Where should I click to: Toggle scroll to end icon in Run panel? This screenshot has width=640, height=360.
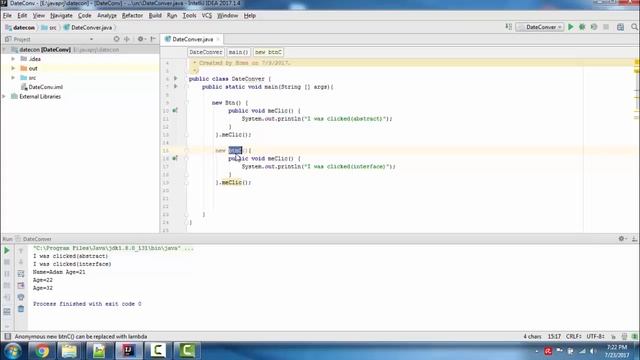pos(21,285)
